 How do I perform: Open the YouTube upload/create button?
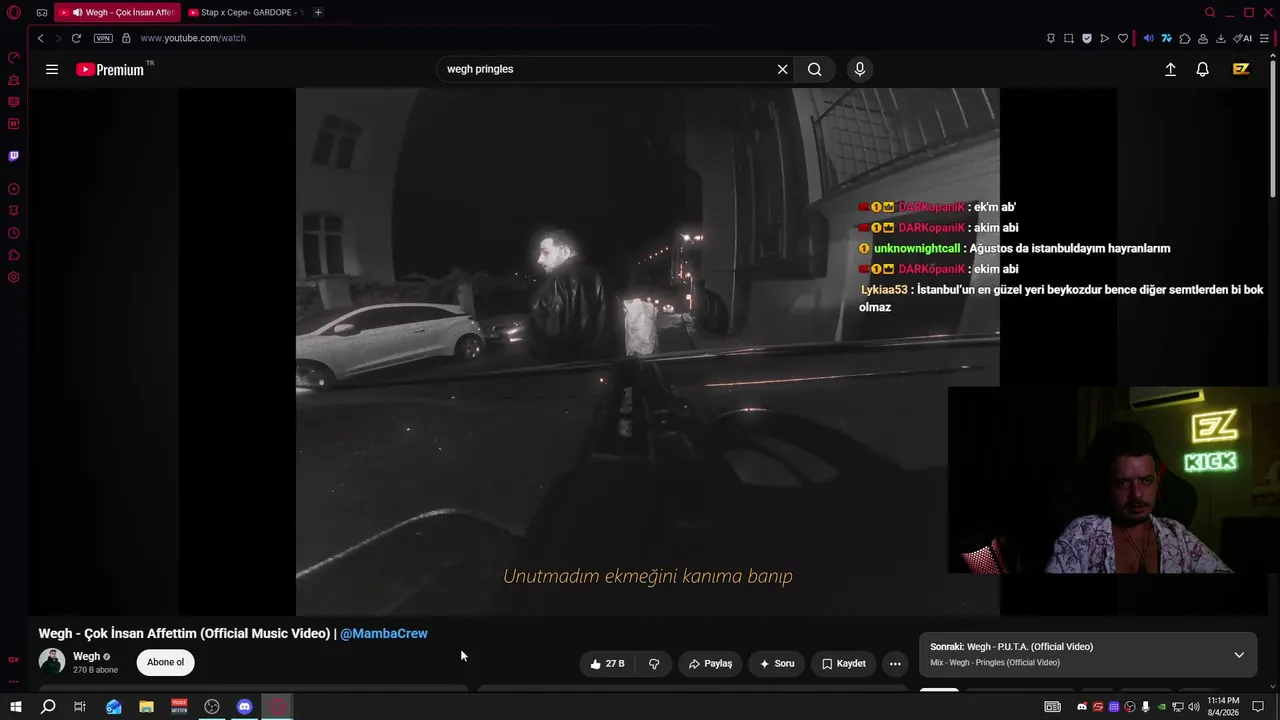[x=1170, y=69]
